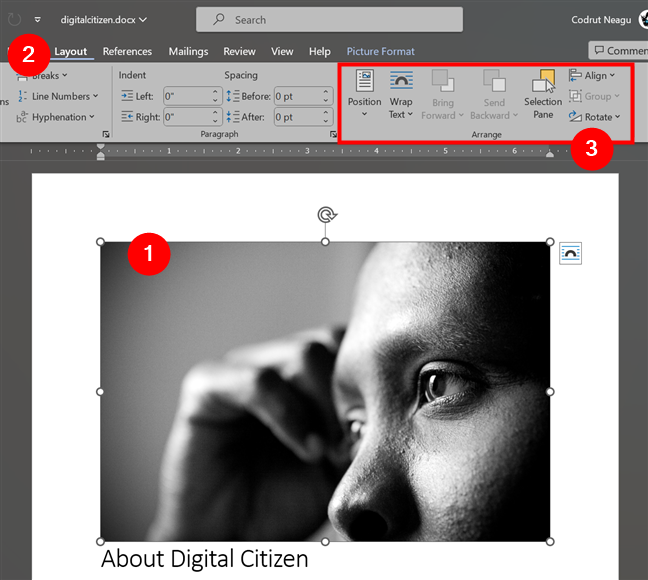The height and width of the screenshot is (580, 648).
Task: Click the right indent marker on ruler
Action: pyautogui.click(x=550, y=154)
